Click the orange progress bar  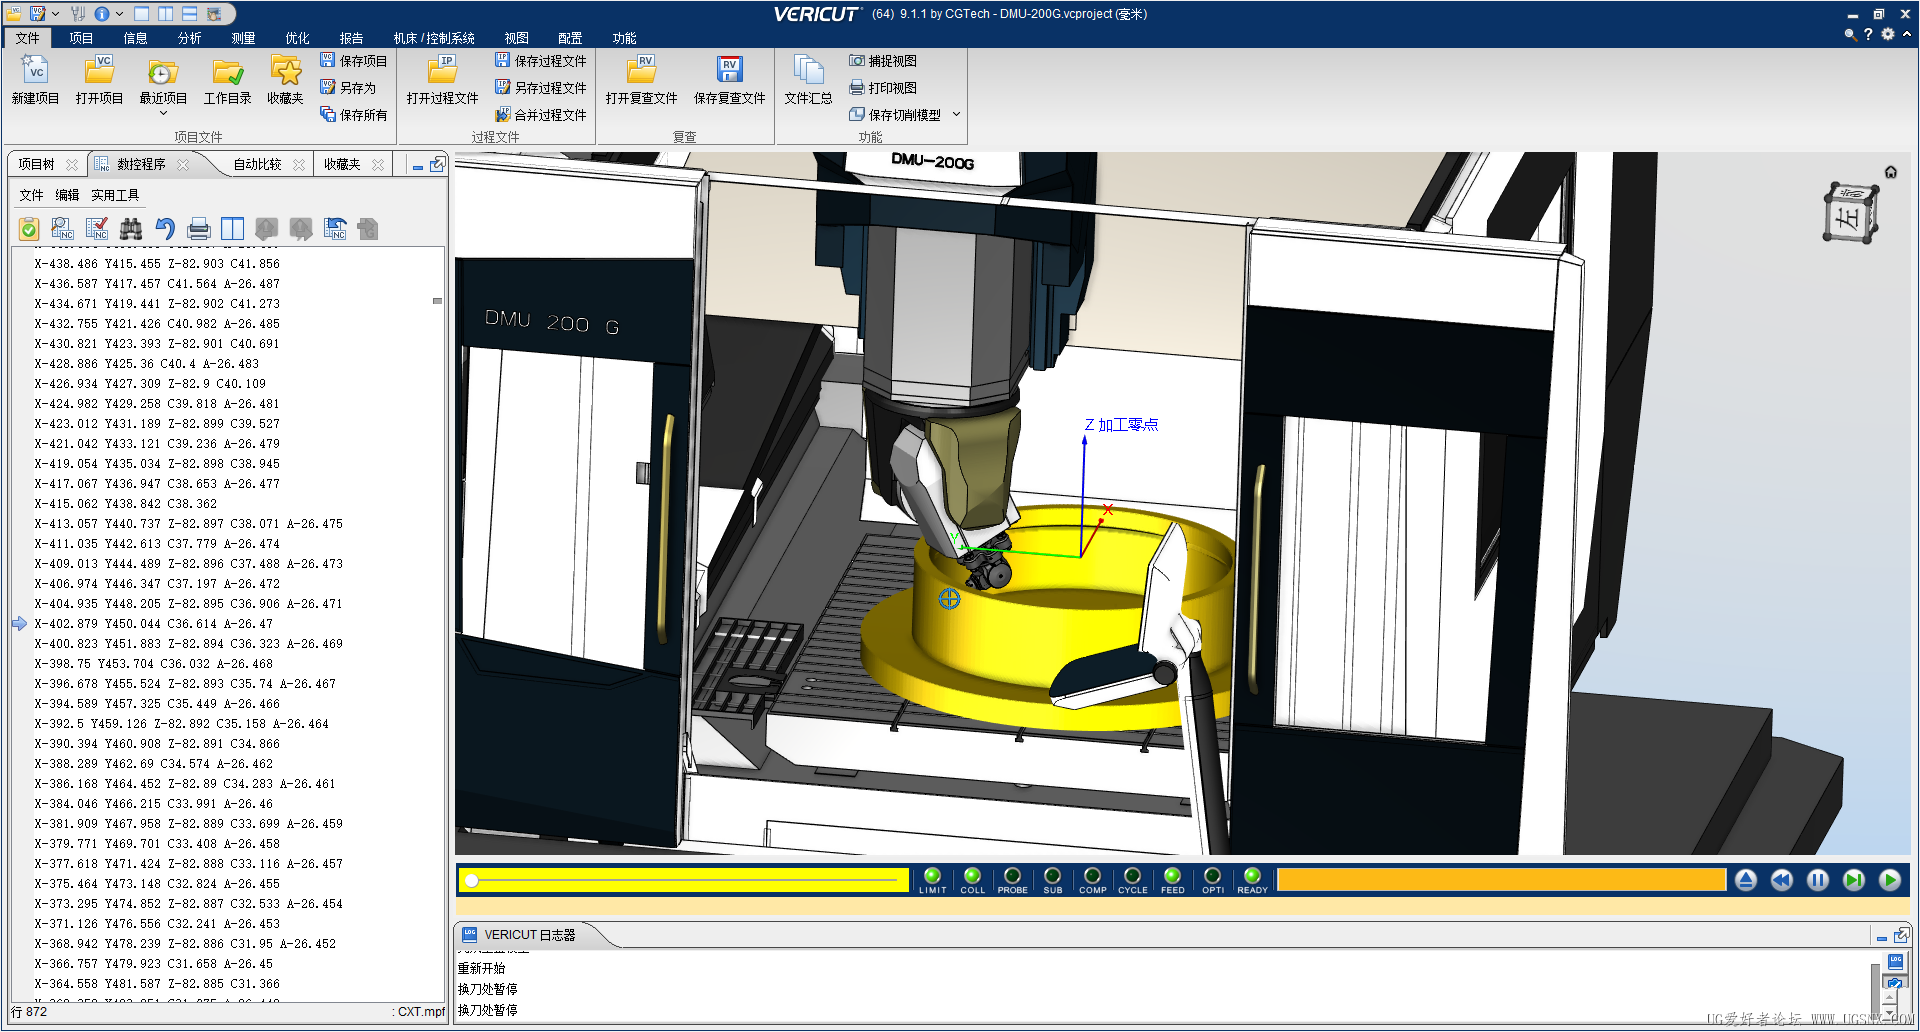tap(1501, 880)
